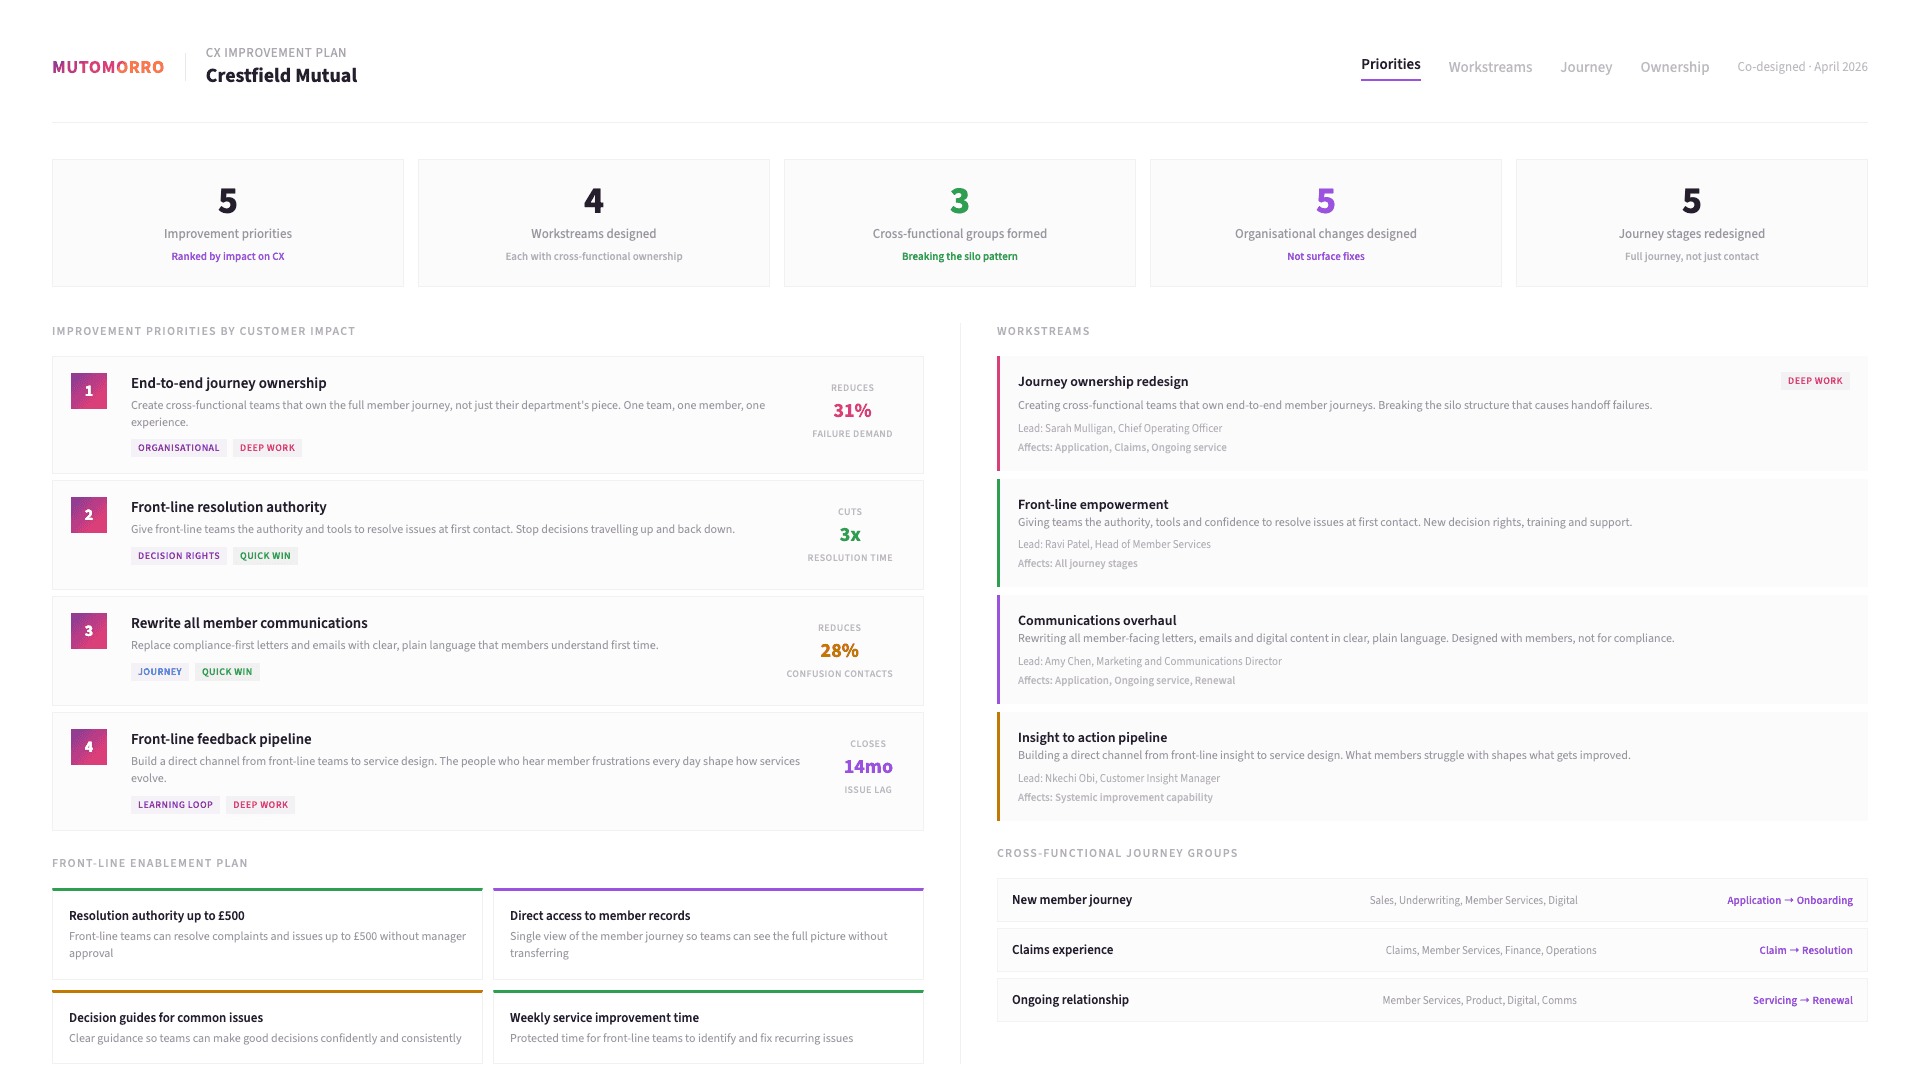Open the Insight to action pipeline workstream
This screenshot has width=1920, height=1080.
pos(1432,766)
